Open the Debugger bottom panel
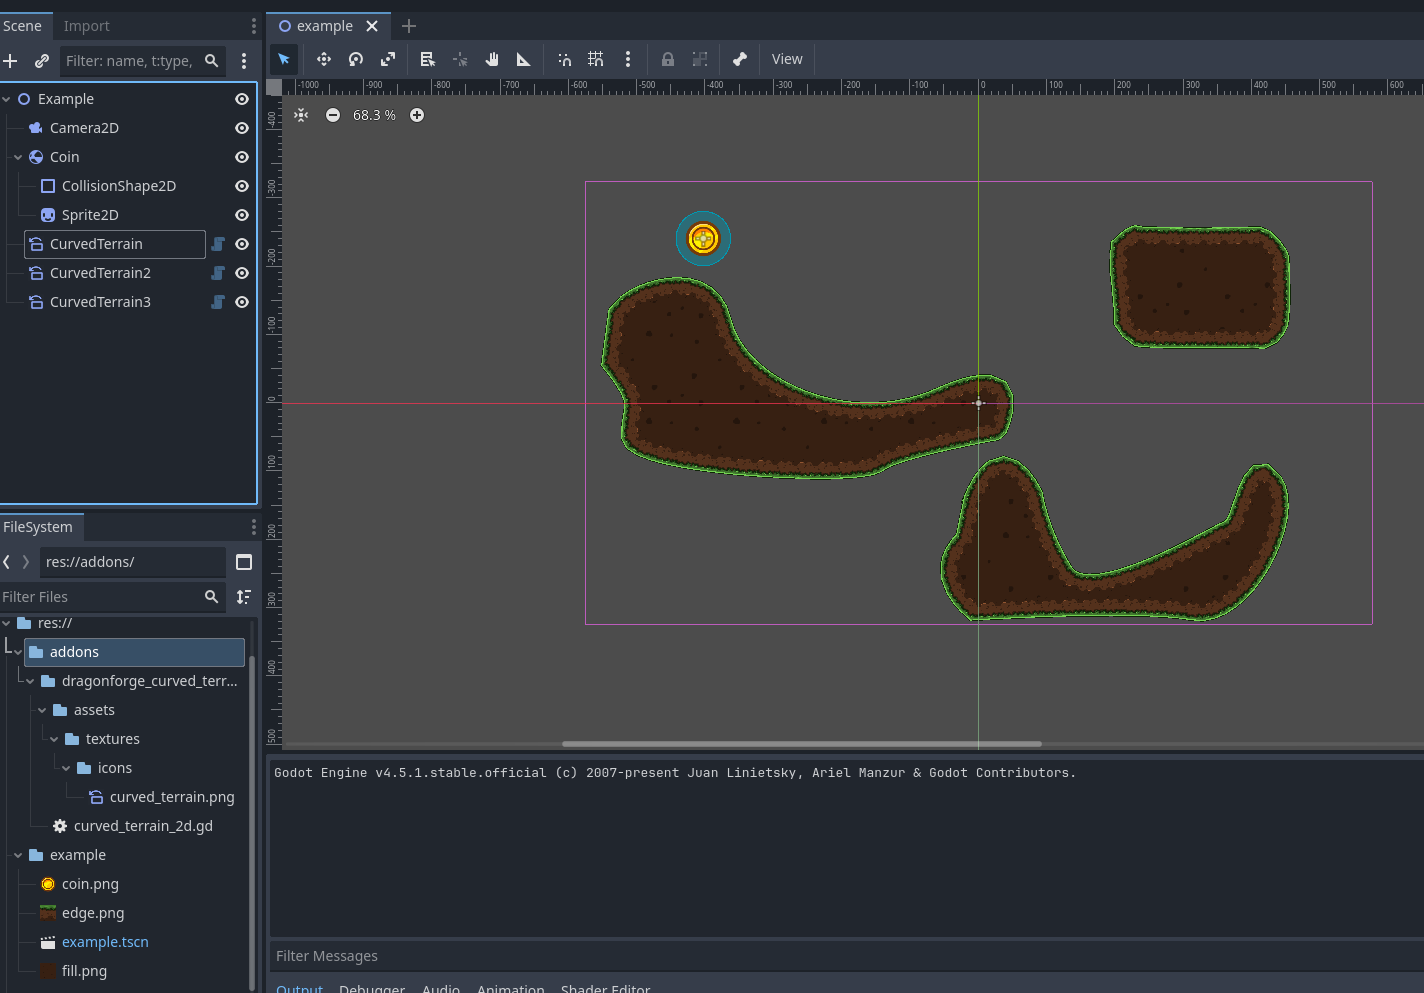1424x993 pixels. pyautogui.click(x=372, y=987)
